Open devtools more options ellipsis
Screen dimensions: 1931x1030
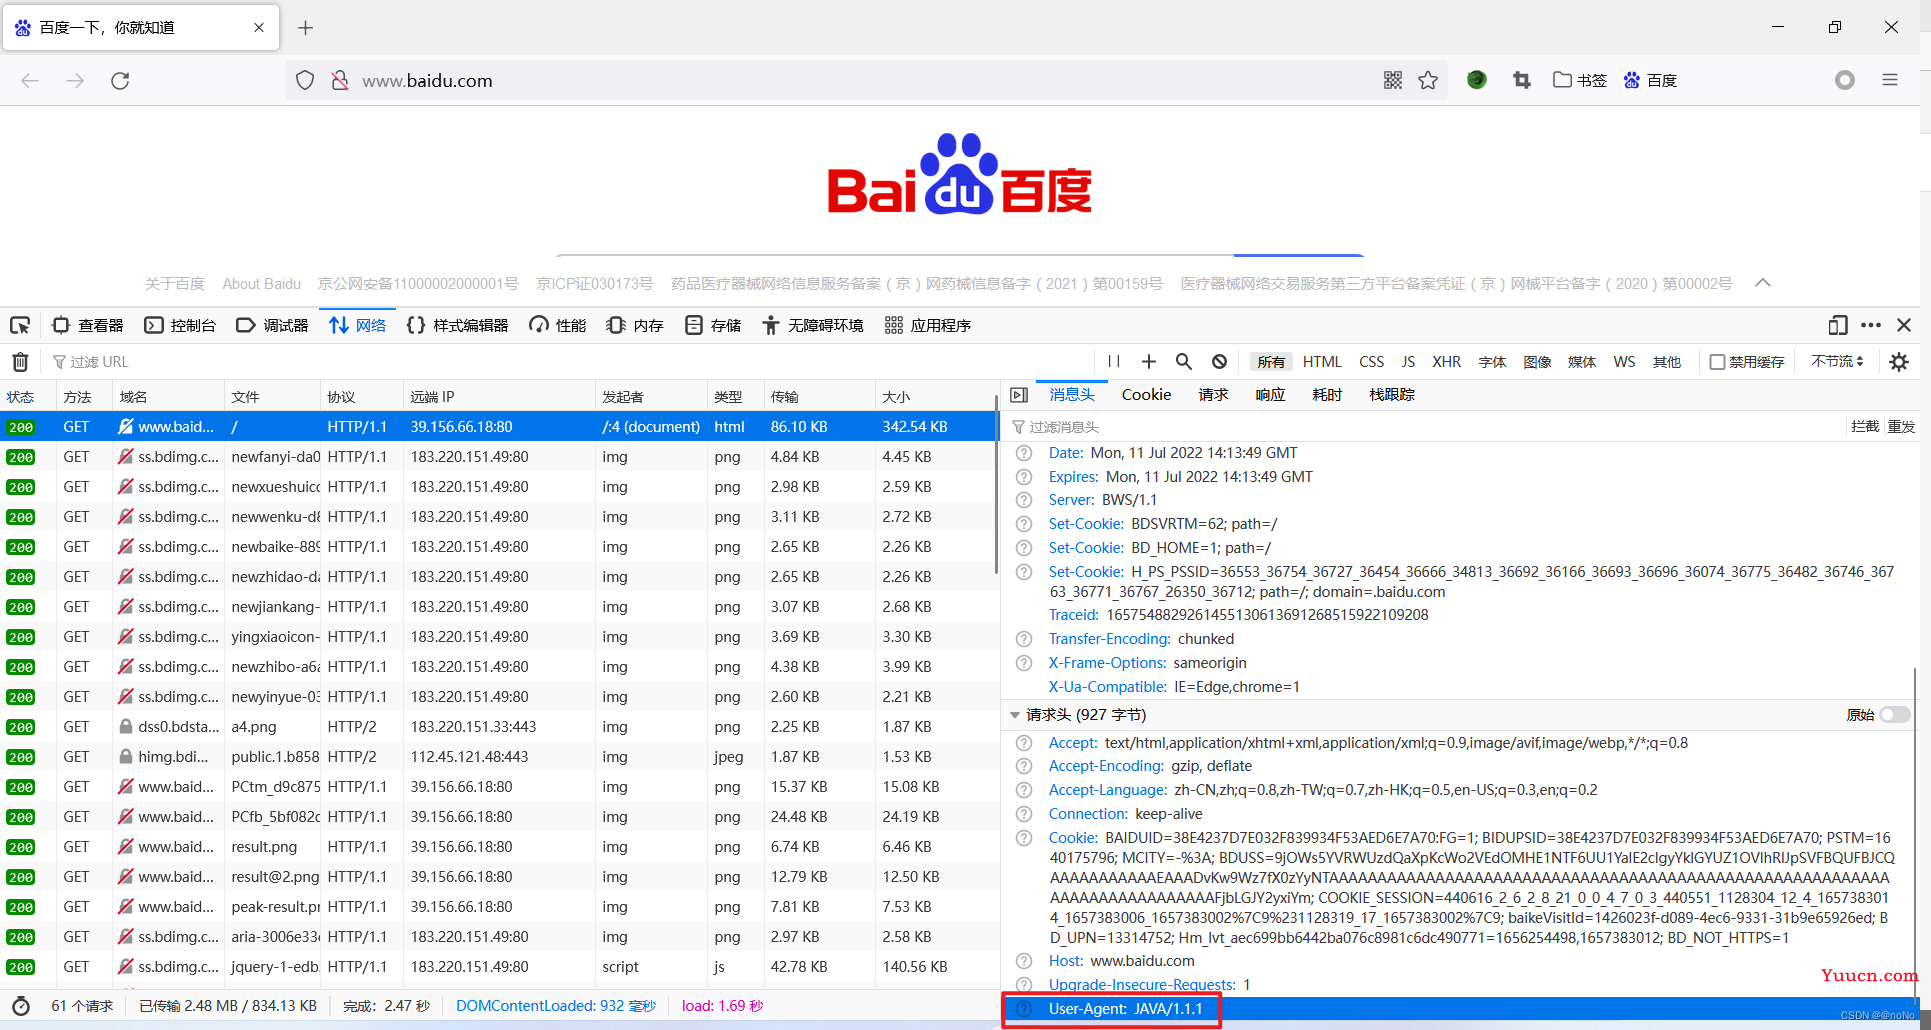(x=1871, y=325)
